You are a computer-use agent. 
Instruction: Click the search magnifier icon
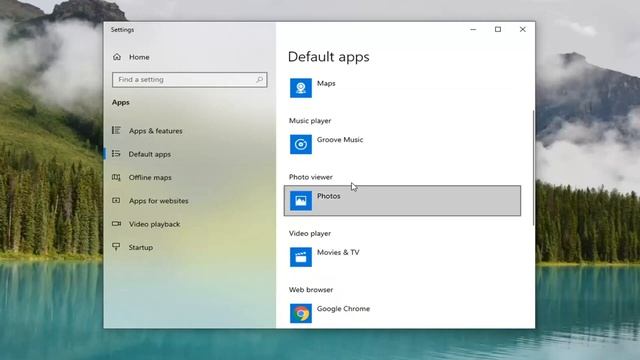pyautogui.click(x=259, y=80)
